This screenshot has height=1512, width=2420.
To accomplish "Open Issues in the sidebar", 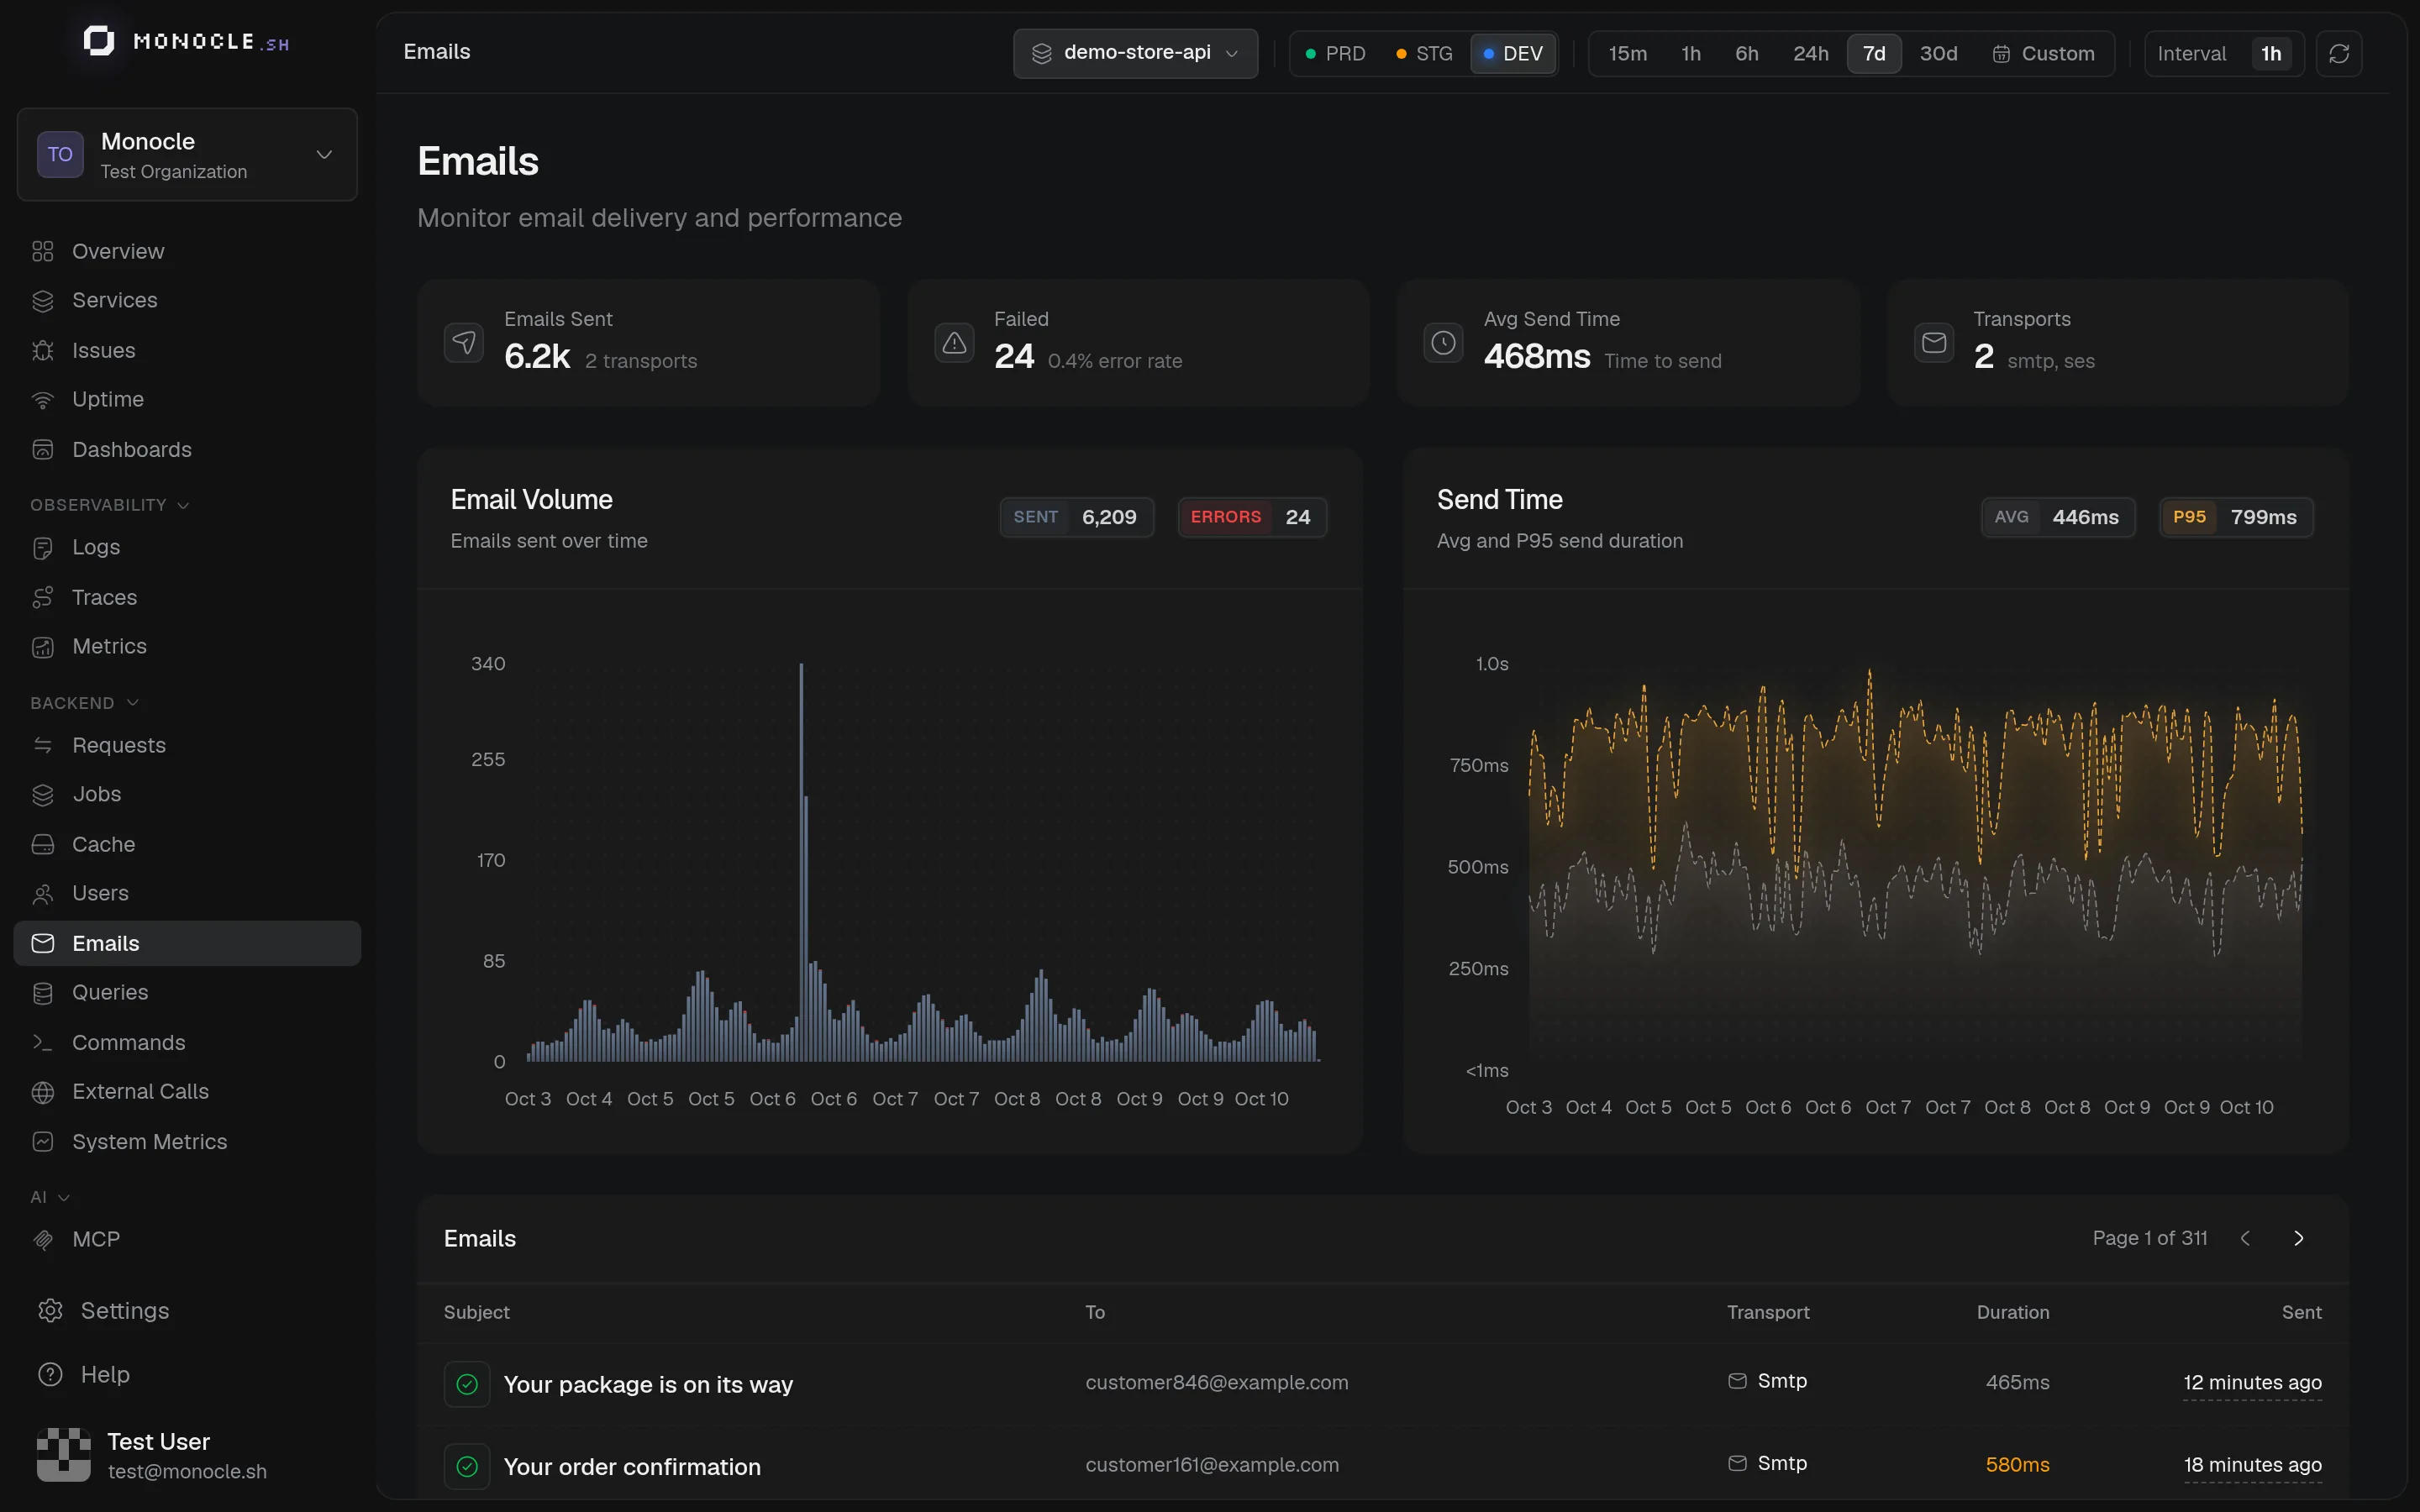I will [187, 350].
